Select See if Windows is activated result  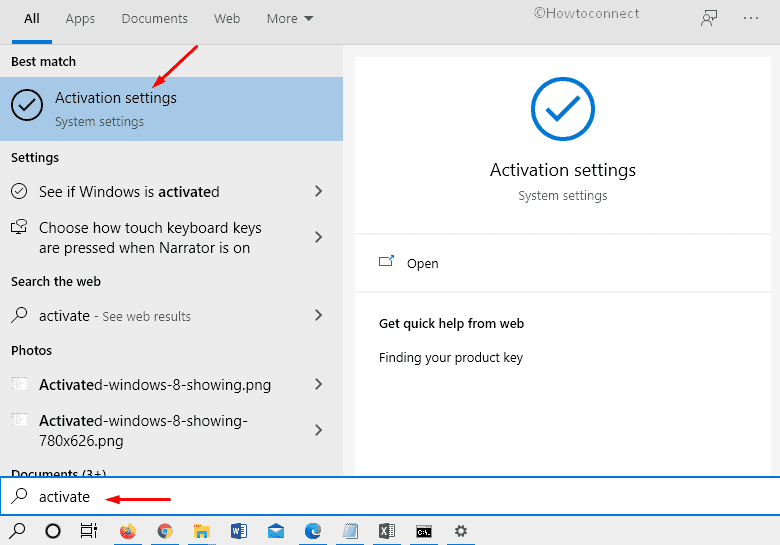[x=171, y=191]
